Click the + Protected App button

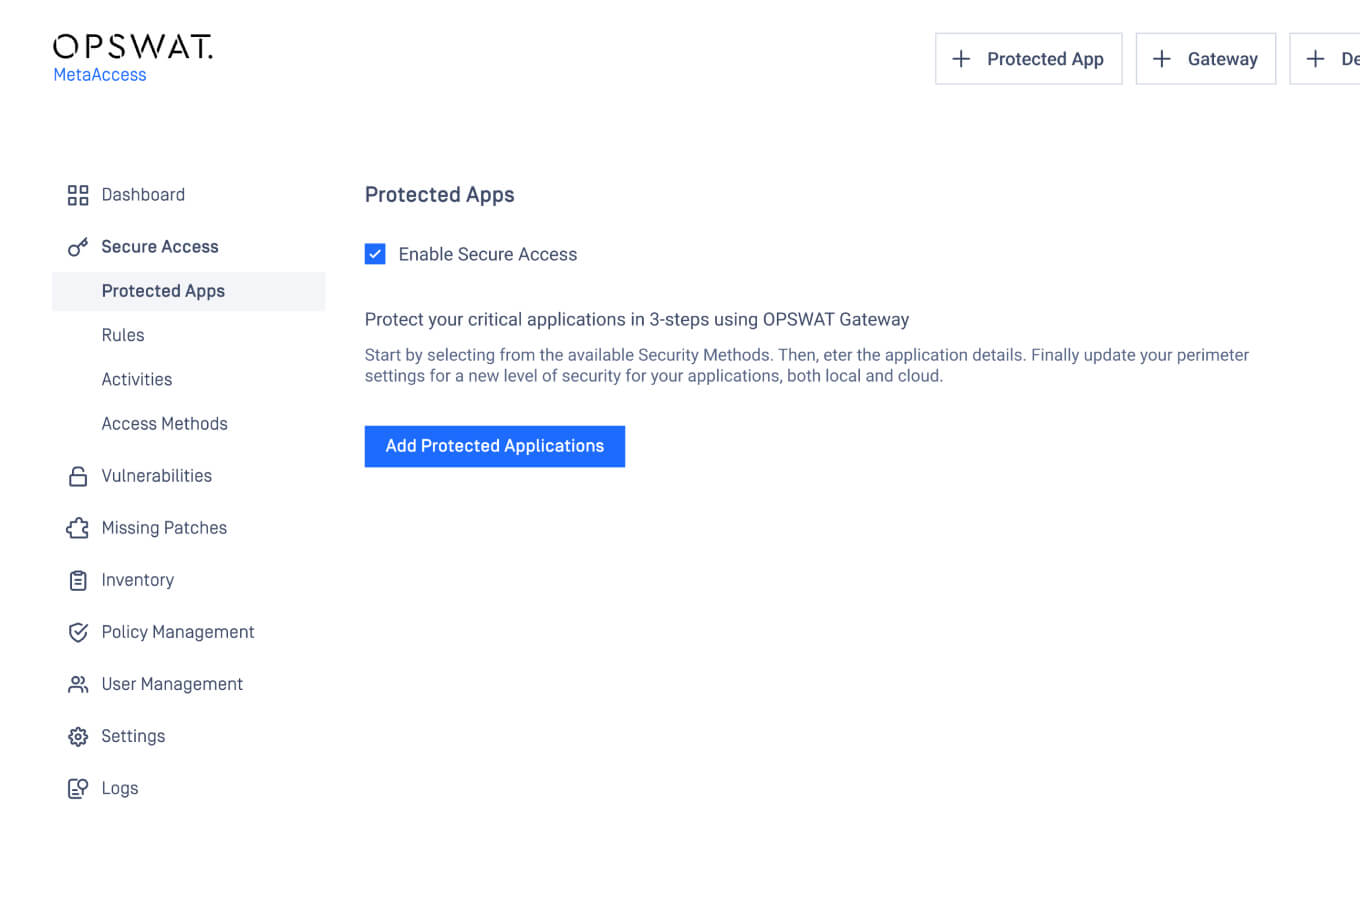1028,59
